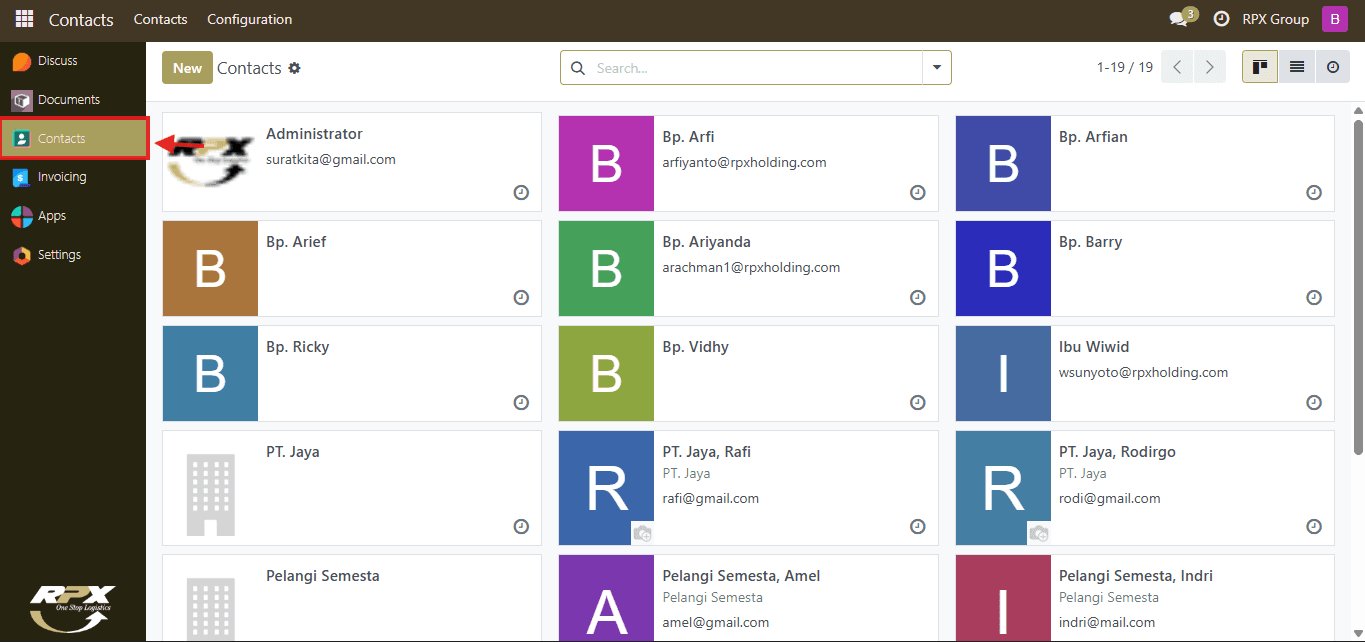
Task: Switch to Activity view
Action: point(1332,67)
